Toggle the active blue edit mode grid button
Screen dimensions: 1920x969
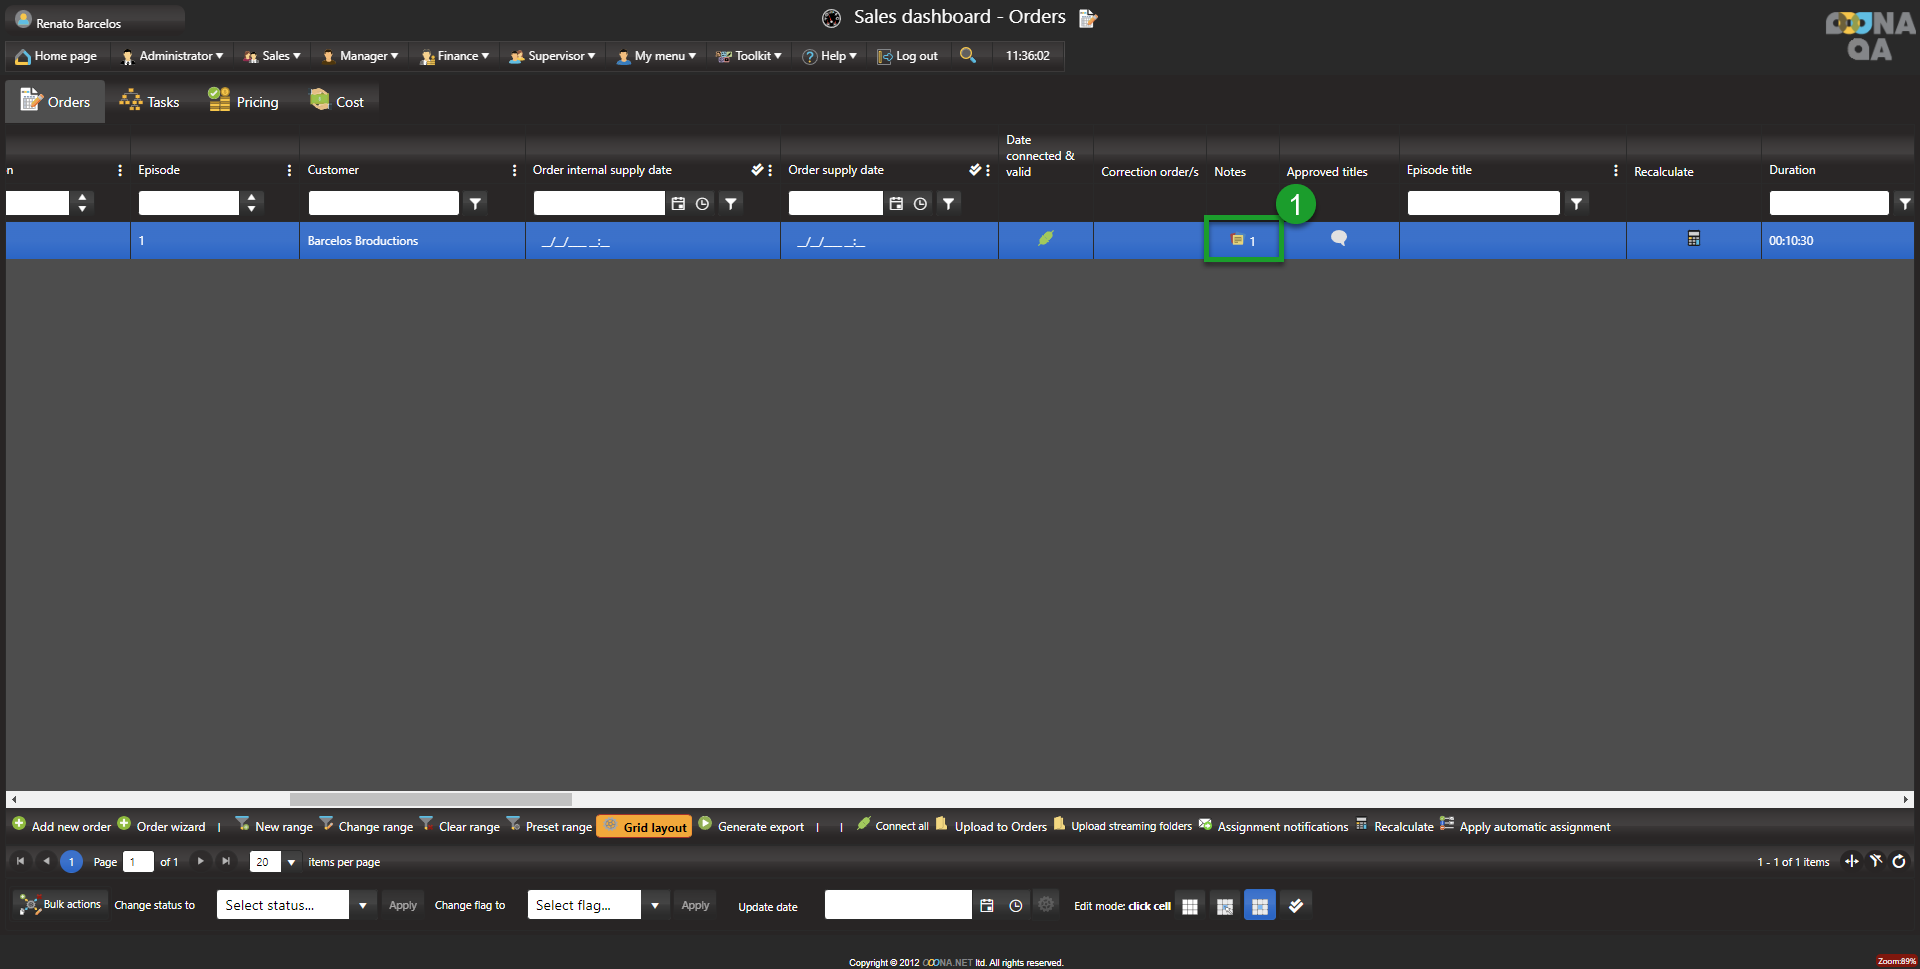(x=1259, y=906)
